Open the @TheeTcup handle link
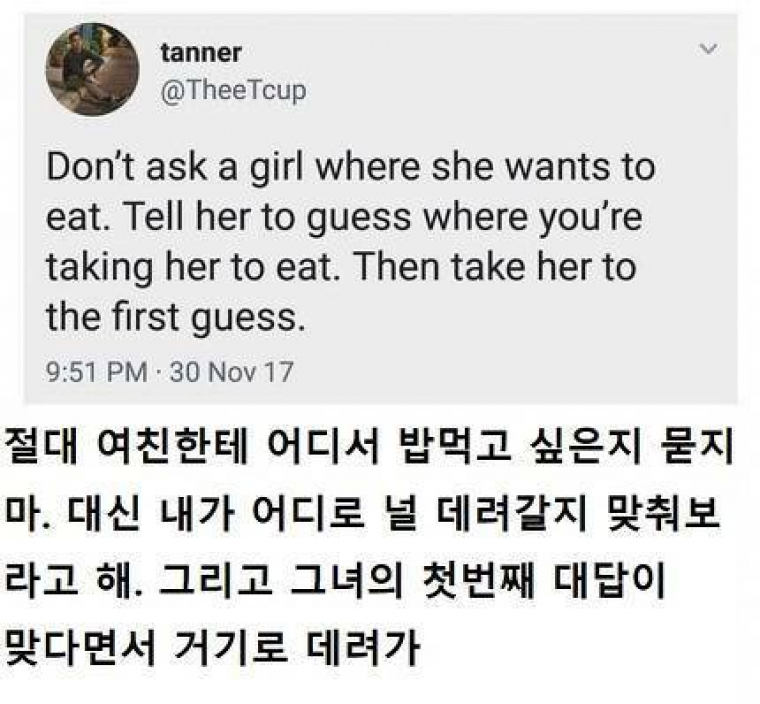 point(233,91)
